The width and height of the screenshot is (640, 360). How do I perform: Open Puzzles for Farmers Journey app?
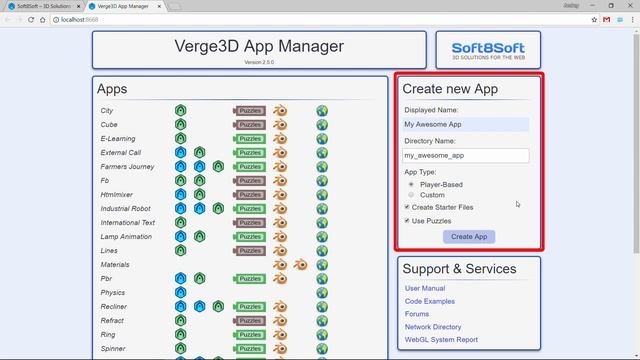pyautogui.click(x=249, y=167)
